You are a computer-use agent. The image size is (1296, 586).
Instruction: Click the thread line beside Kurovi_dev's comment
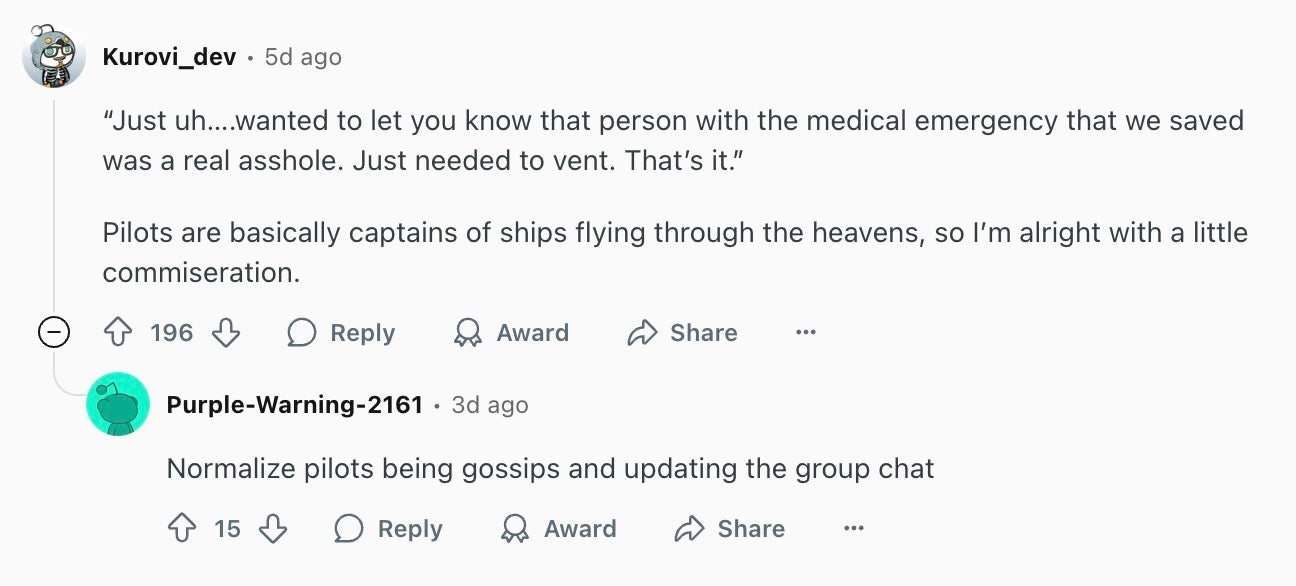coord(54,200)
